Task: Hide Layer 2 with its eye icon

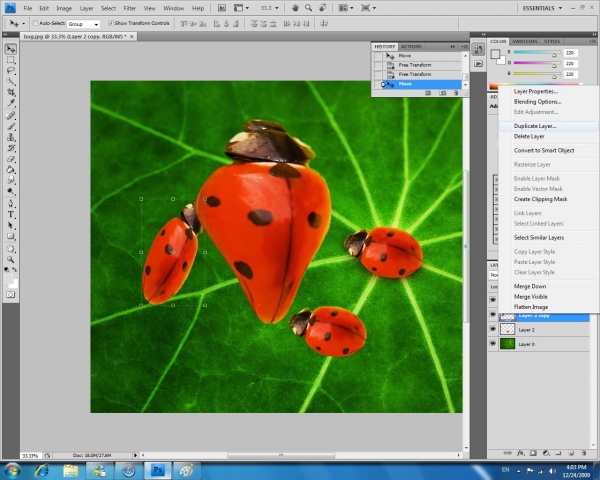Action: click(493, 329)
